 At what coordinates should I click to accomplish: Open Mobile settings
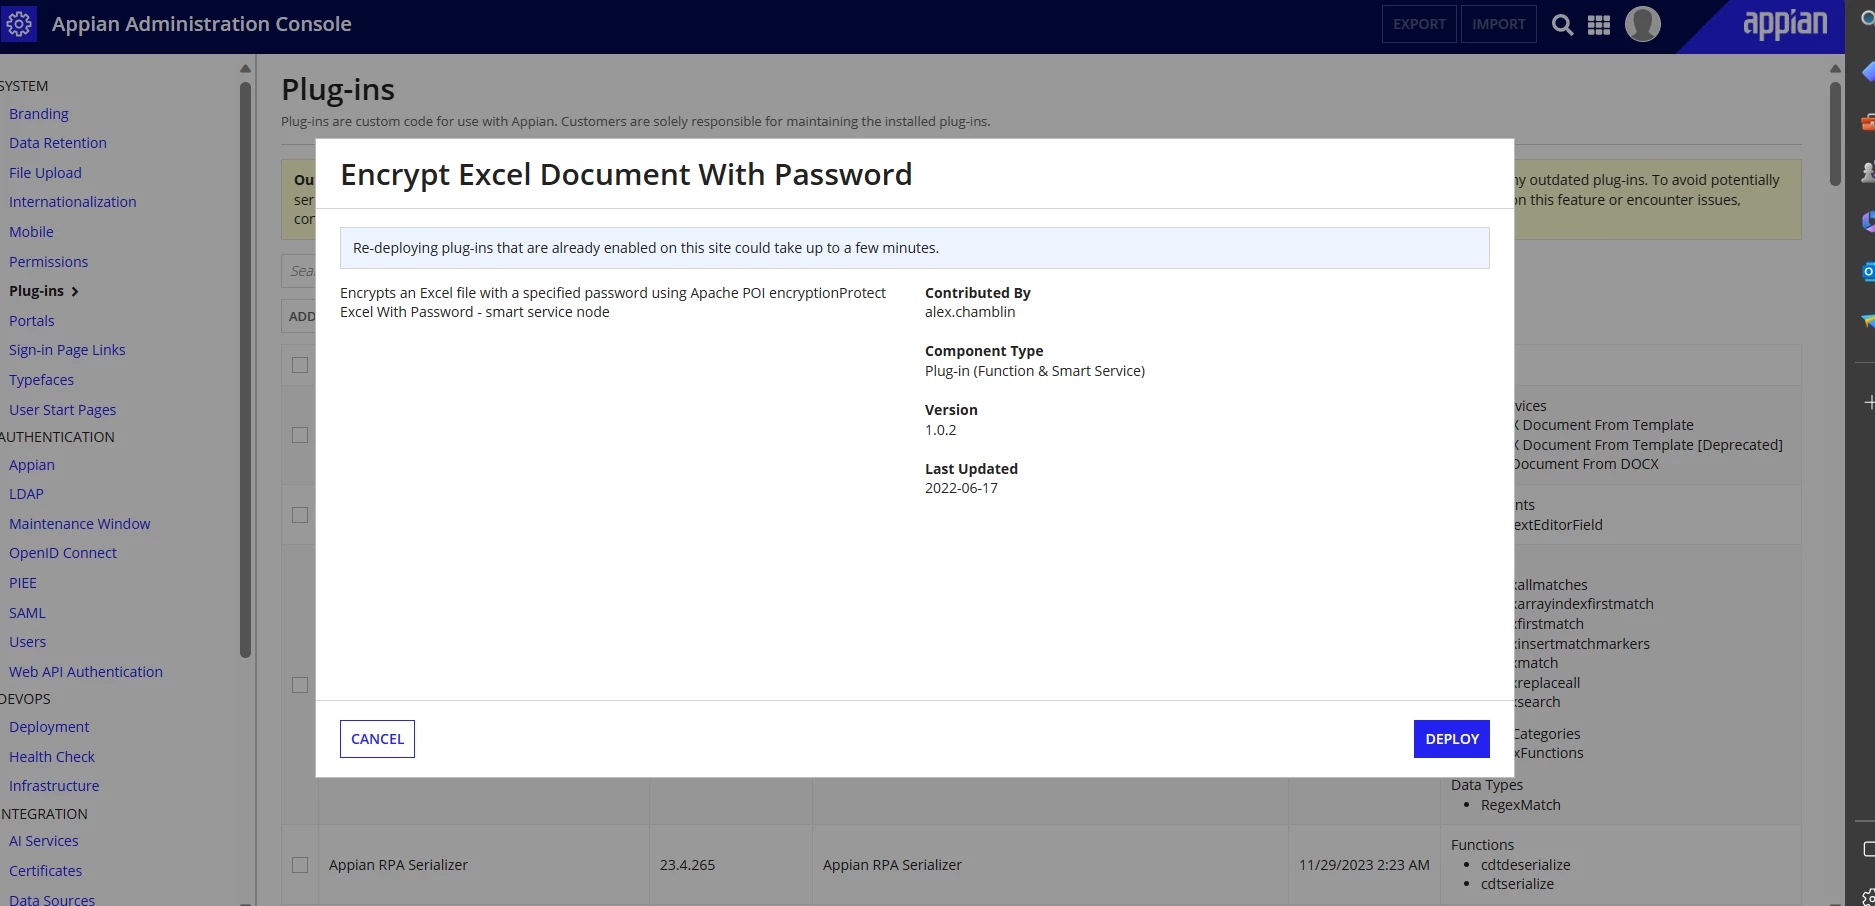[31, 232]
